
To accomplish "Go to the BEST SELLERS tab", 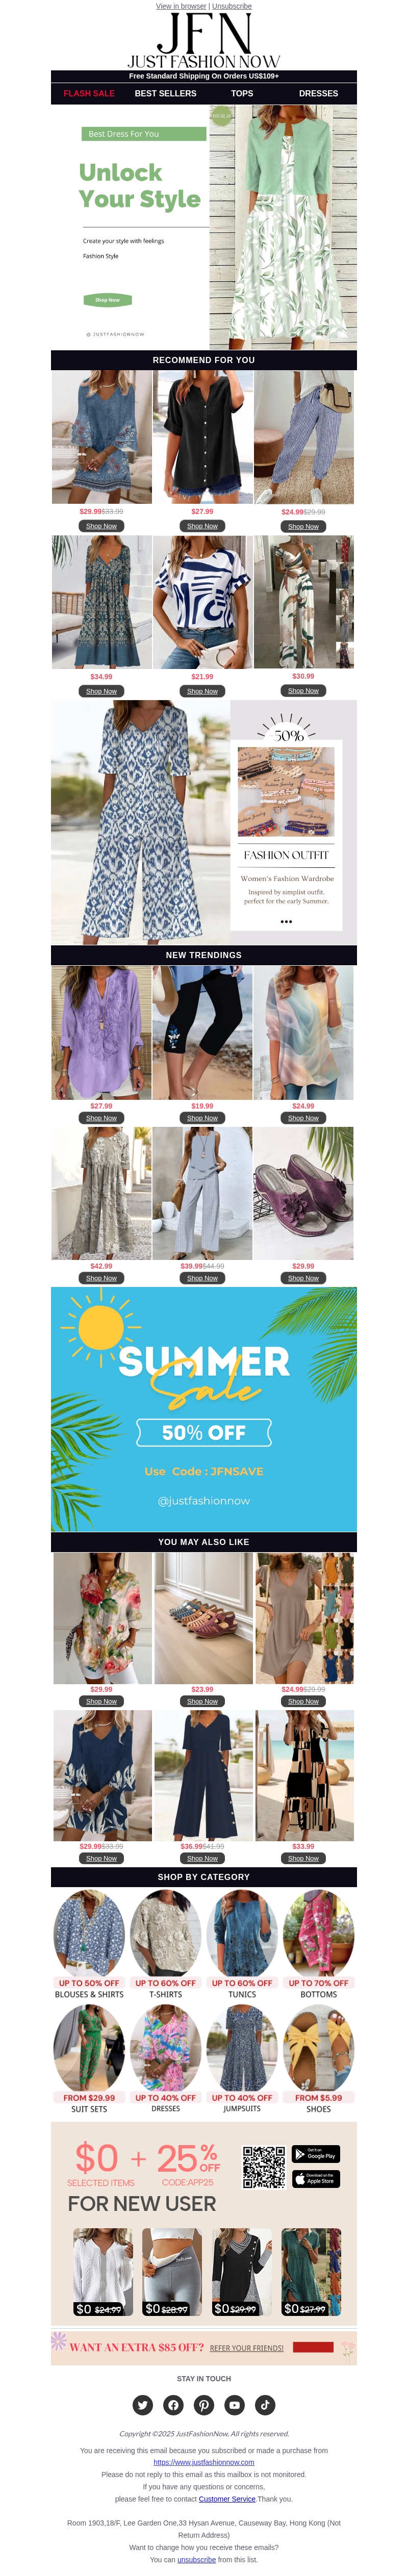I will tap(166, 93).
